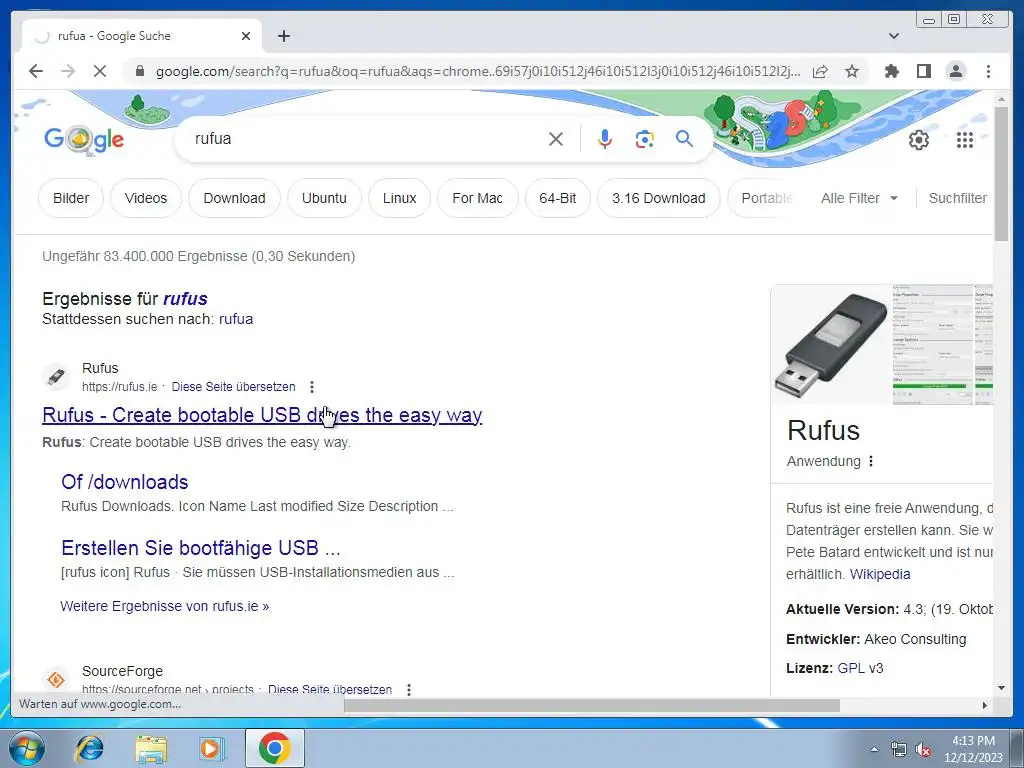Open Google Lens image search icon
The height and width of the screenshot is (768, 1024).
coord(645,138)
